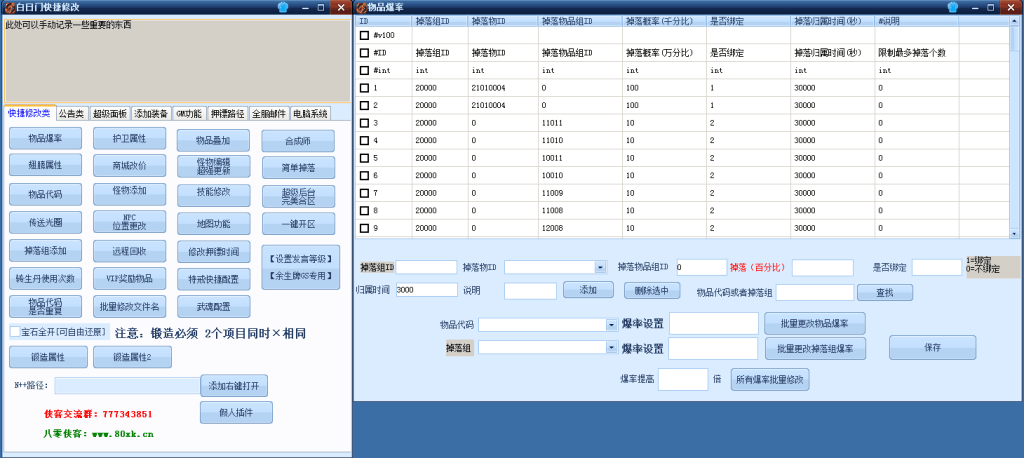The image size is (1024, 458).
Task: Click 批量更改物品爆率 button
Action: click(x=815, y=323)
